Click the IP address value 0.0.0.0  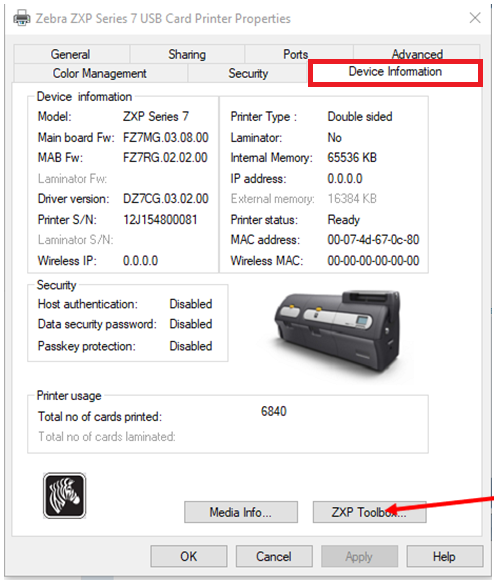[345, 179]
